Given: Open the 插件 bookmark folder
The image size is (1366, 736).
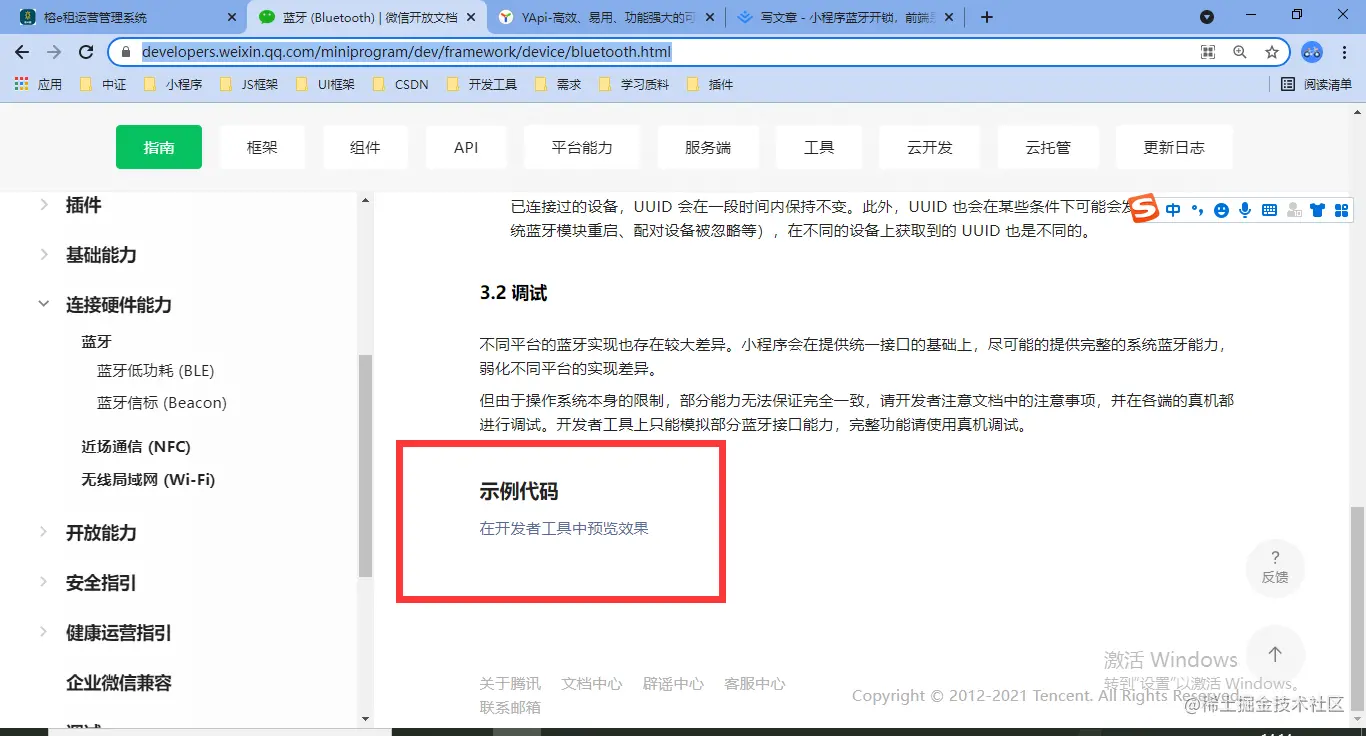Looking at the screenshot, I should click(710, 85).
